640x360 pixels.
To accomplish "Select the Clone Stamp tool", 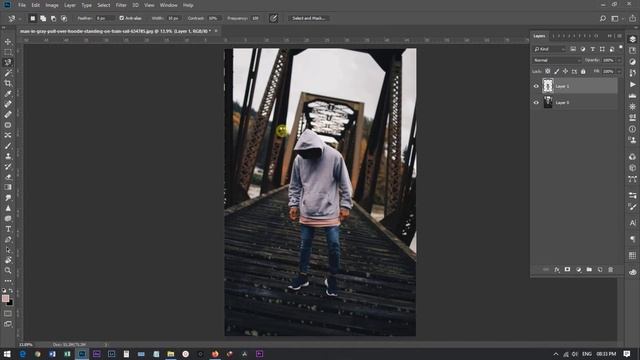I will [x=8, y=156].
